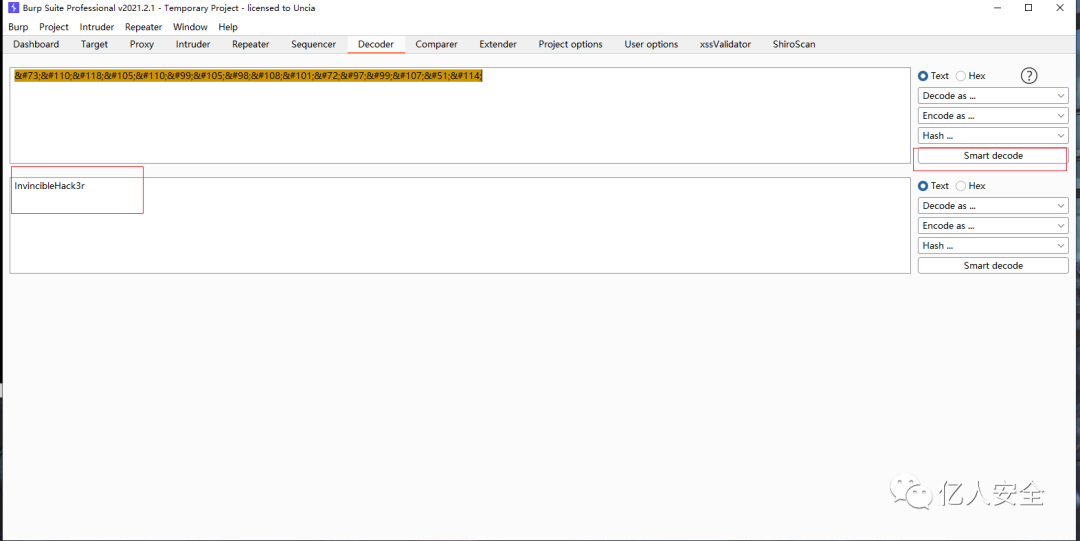Switch to the Sequencer tab
1080x541 pixels.
(313, 44)
